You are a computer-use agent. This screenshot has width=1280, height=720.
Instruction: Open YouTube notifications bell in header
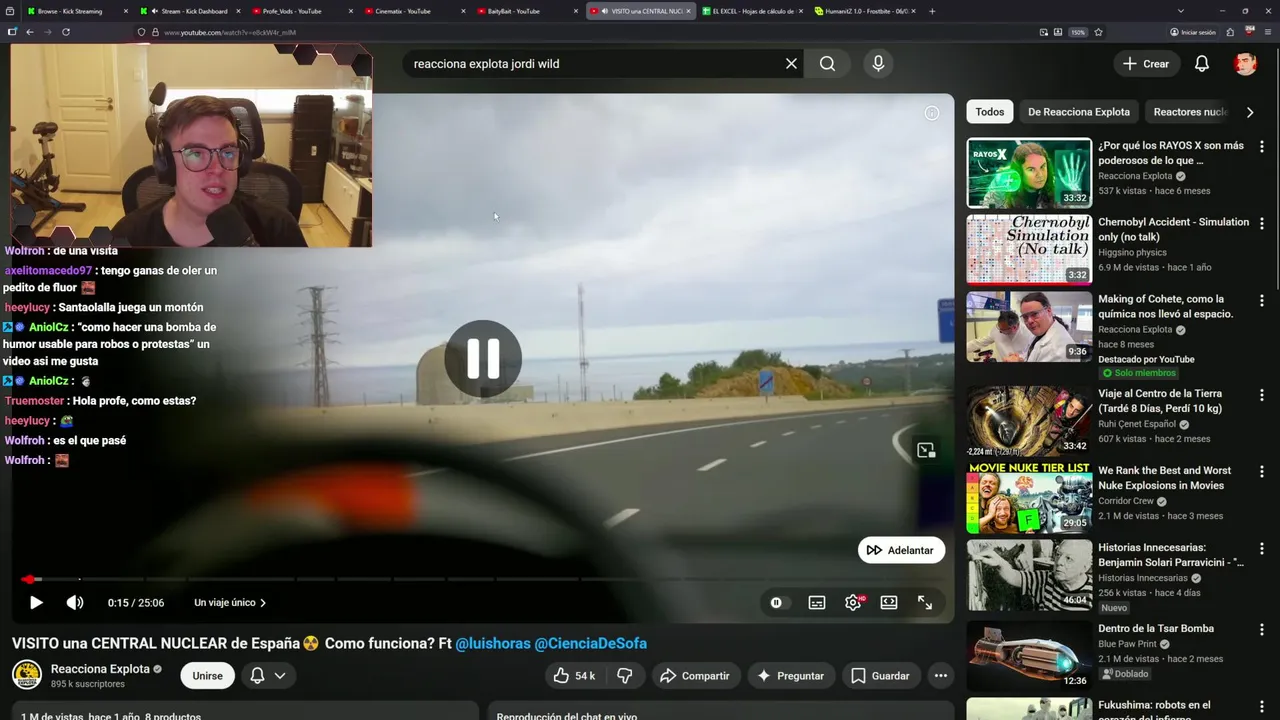click(x=1202, y=64)
